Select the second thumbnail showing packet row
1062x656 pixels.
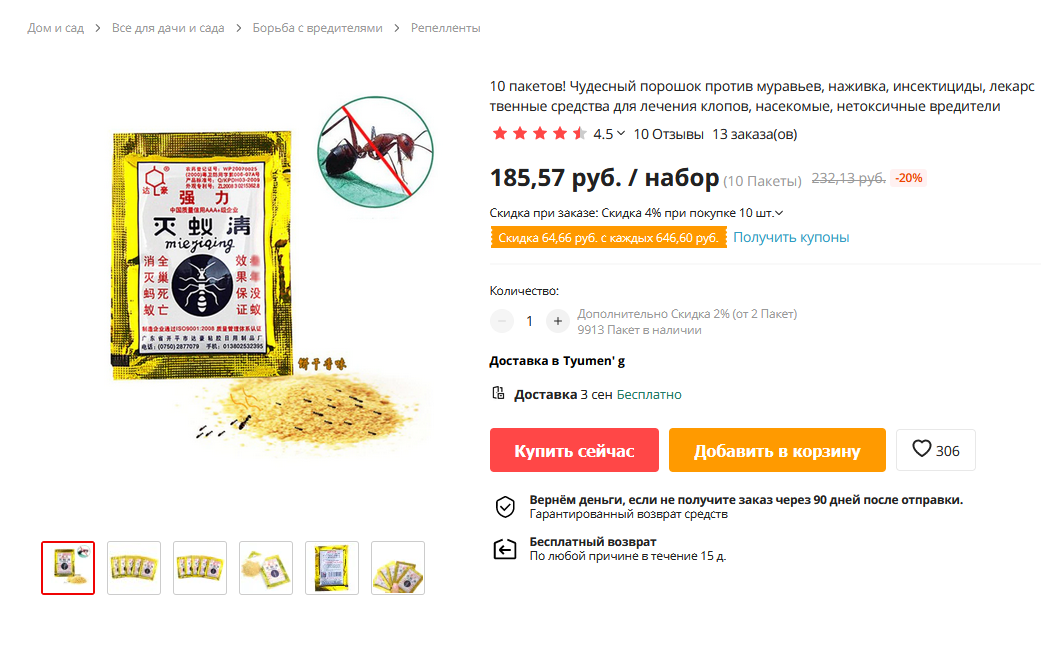pyautogui.click(x=134, y=568)
